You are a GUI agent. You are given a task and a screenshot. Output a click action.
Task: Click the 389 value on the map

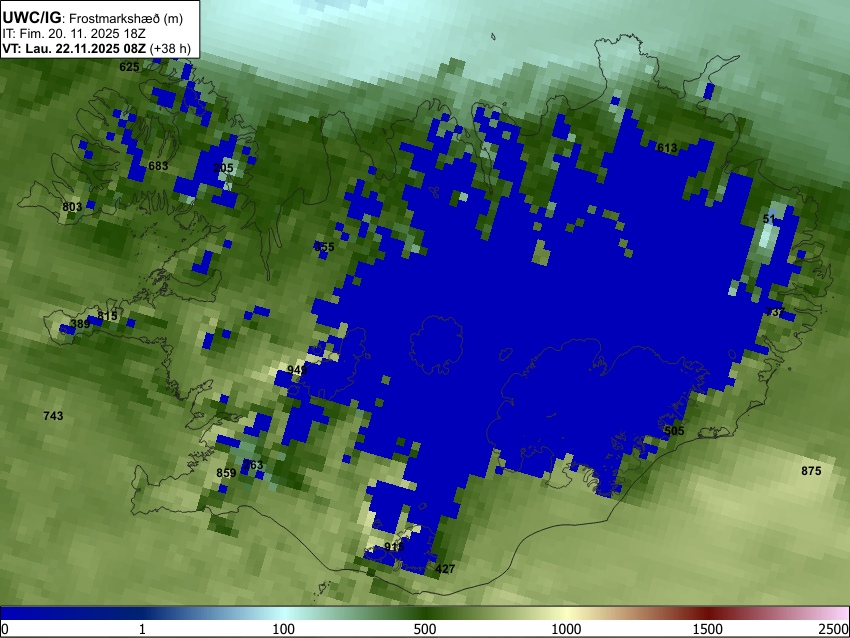[x=80, y=324]
